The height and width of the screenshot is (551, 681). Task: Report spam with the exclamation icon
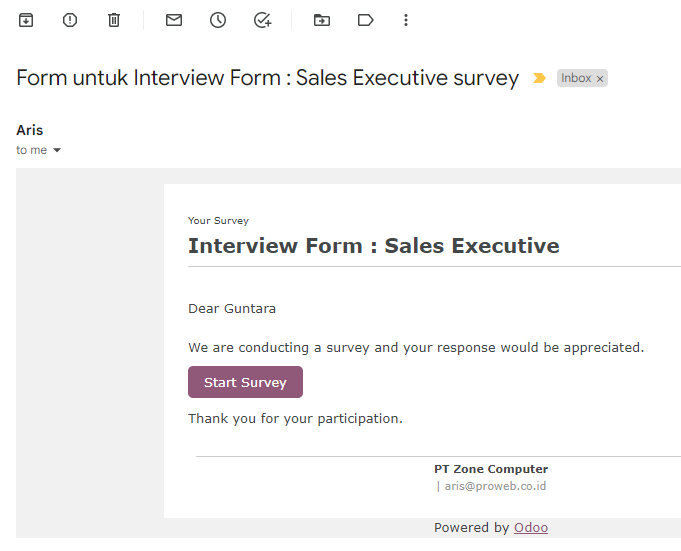[70, 20]
